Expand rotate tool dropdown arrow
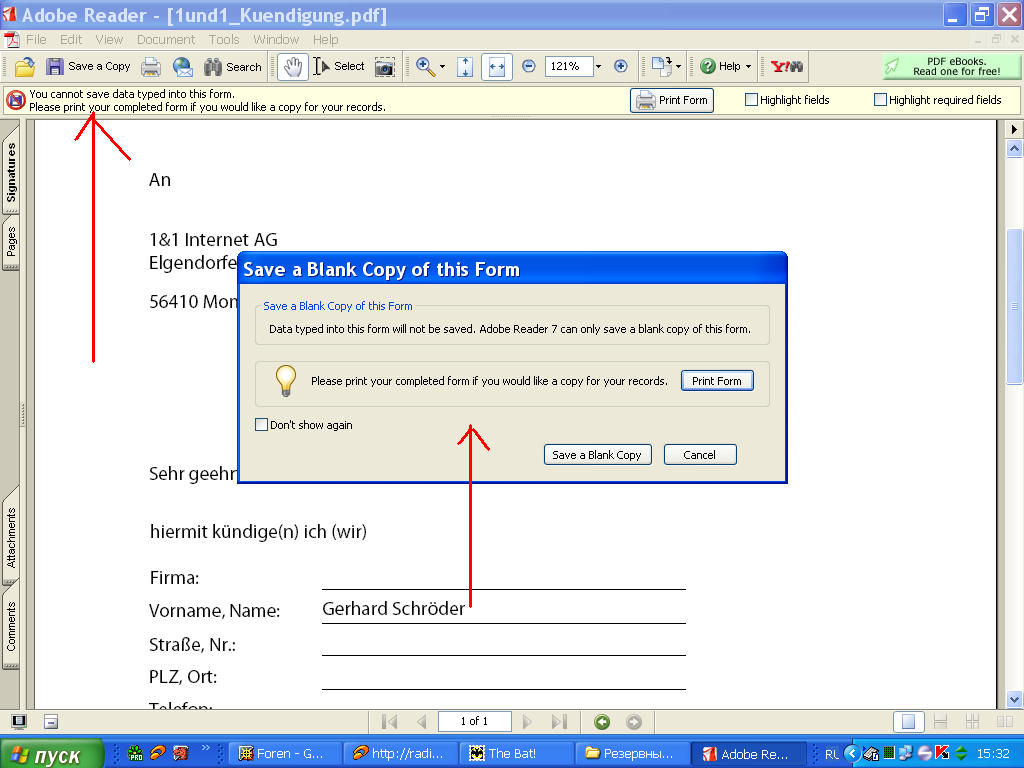Image resolution: width=1024 pixels, height=768 pixels. [x=678, y=67]
